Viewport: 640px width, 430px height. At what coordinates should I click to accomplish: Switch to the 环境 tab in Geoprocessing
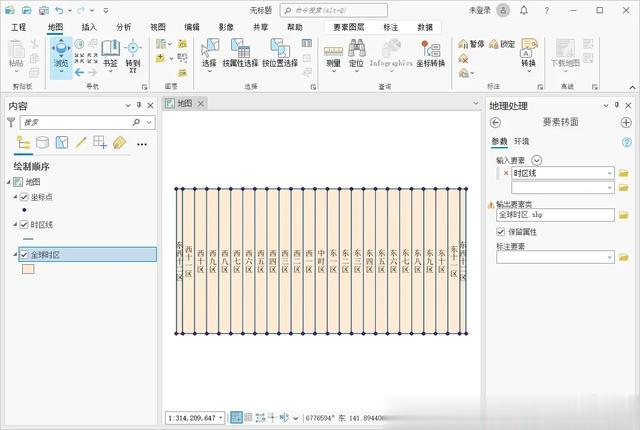(521, 142)
